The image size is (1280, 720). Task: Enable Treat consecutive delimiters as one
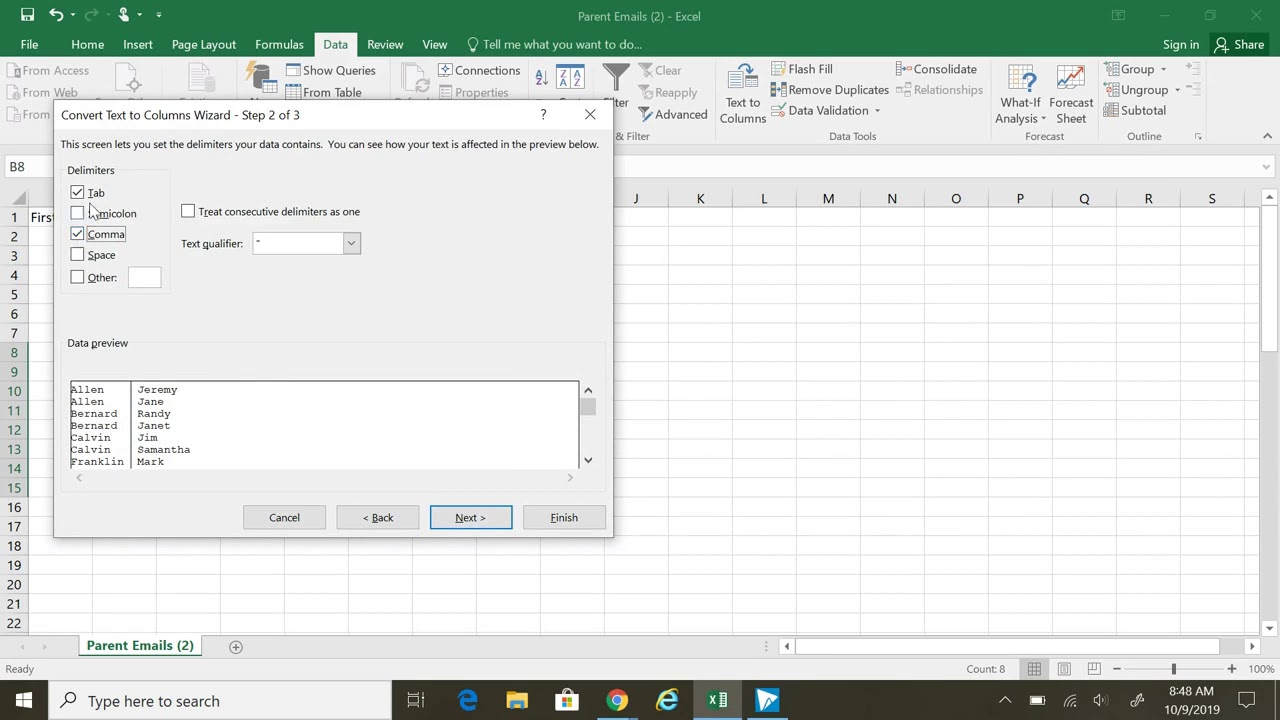[x=188, y=211]
